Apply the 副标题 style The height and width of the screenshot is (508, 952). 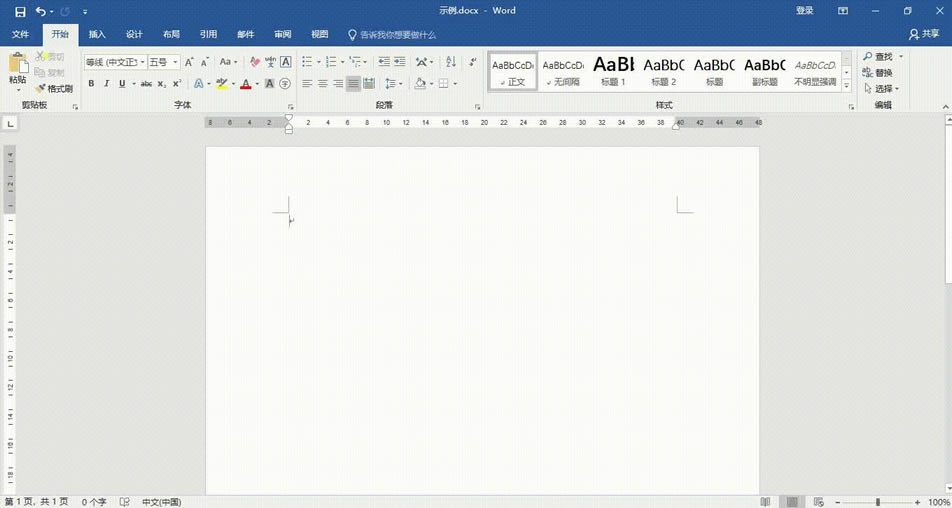pos(765,70)
